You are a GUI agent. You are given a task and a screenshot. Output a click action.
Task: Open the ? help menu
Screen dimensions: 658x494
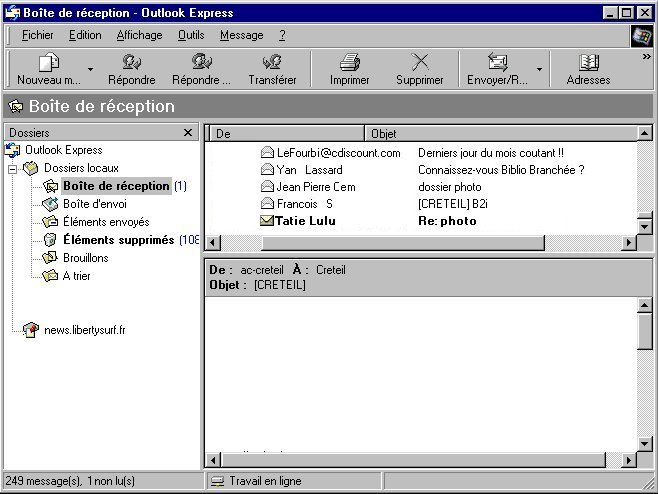282,35
